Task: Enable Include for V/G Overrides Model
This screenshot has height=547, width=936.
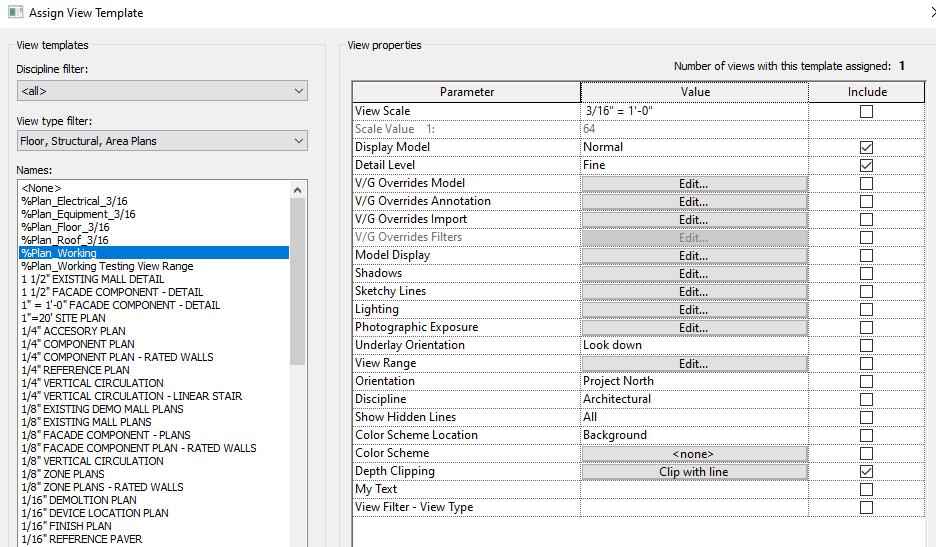Action: 866,183
